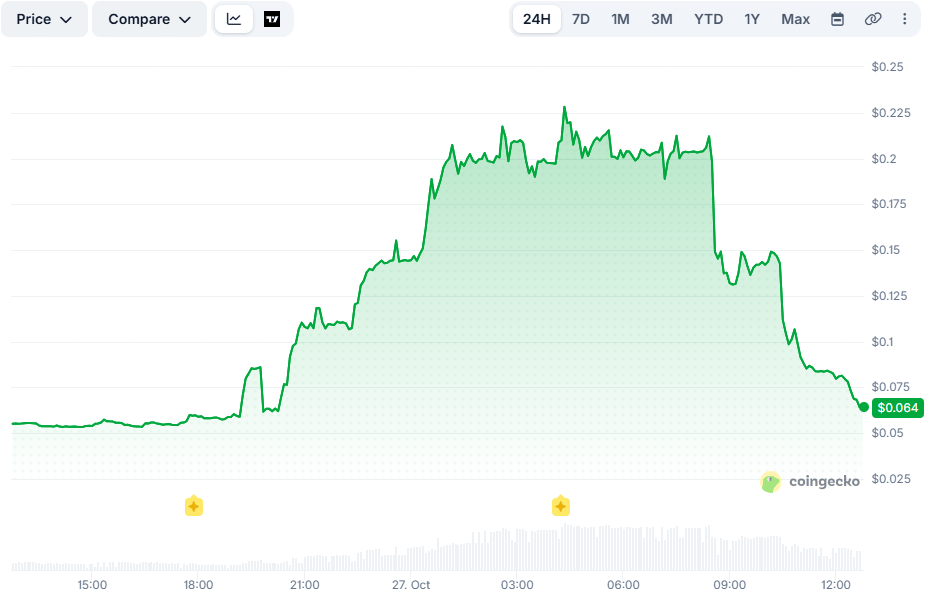Open the calendar date range picker
This screenshot has height=595, width=936.
(x=838, y=19)
